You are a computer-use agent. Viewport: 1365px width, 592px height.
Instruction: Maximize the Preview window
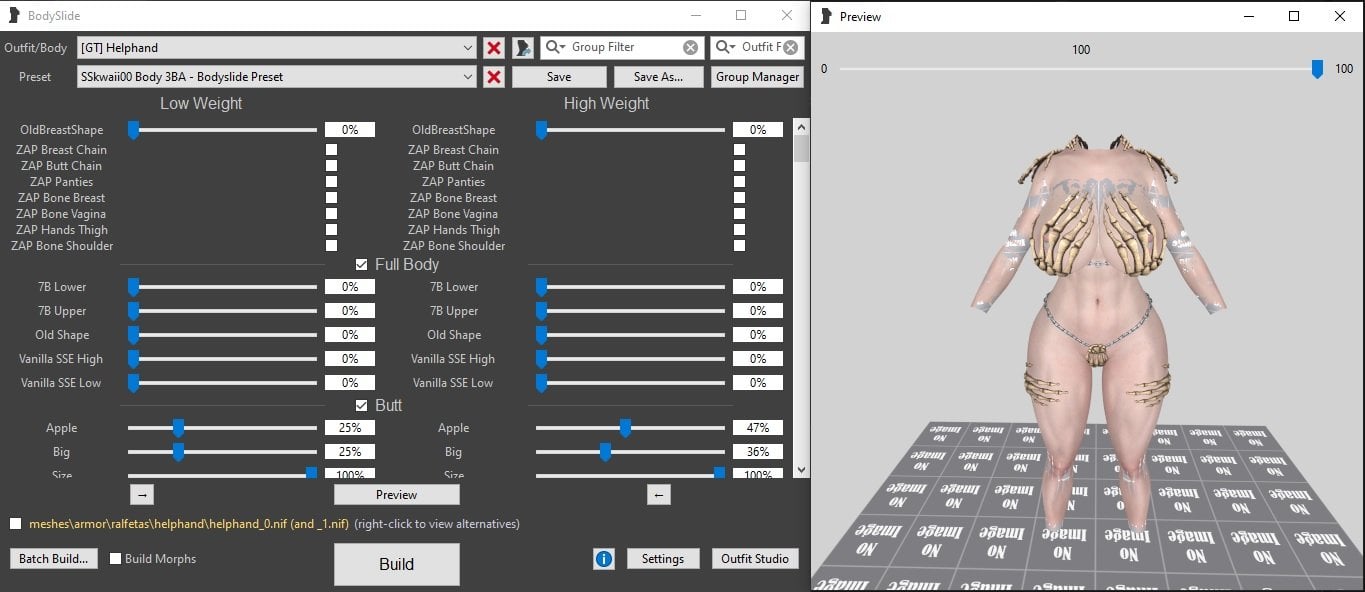1294,16
